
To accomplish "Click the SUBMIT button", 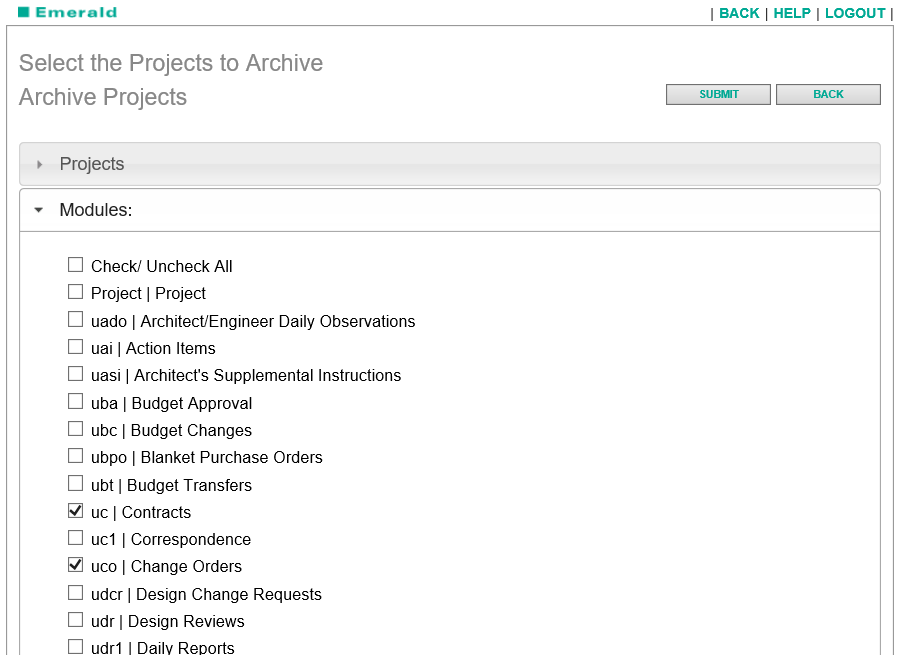I will tap(718, 94).
